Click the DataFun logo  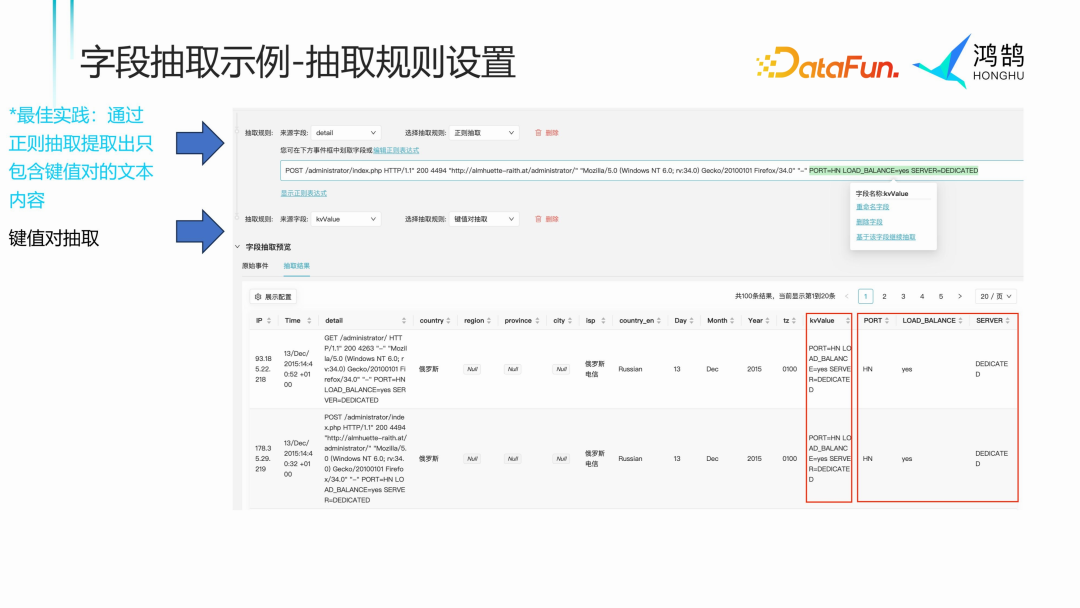click(x=828, y=62)
